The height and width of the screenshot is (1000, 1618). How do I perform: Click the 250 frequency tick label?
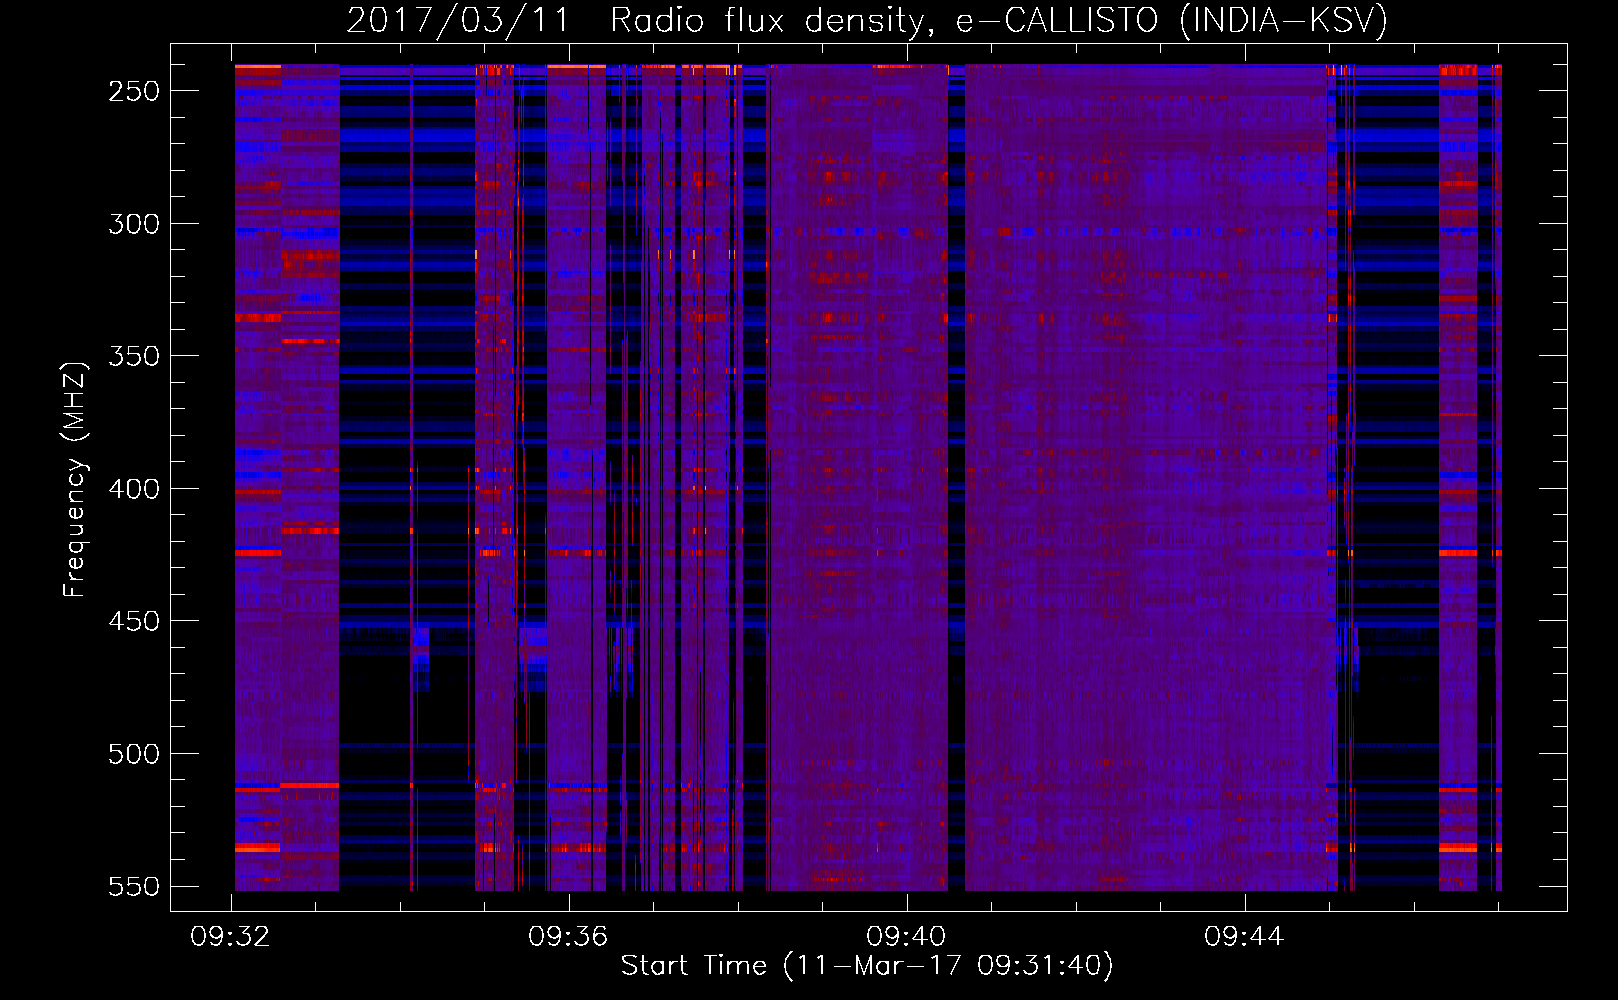click(x=134, y=91)
